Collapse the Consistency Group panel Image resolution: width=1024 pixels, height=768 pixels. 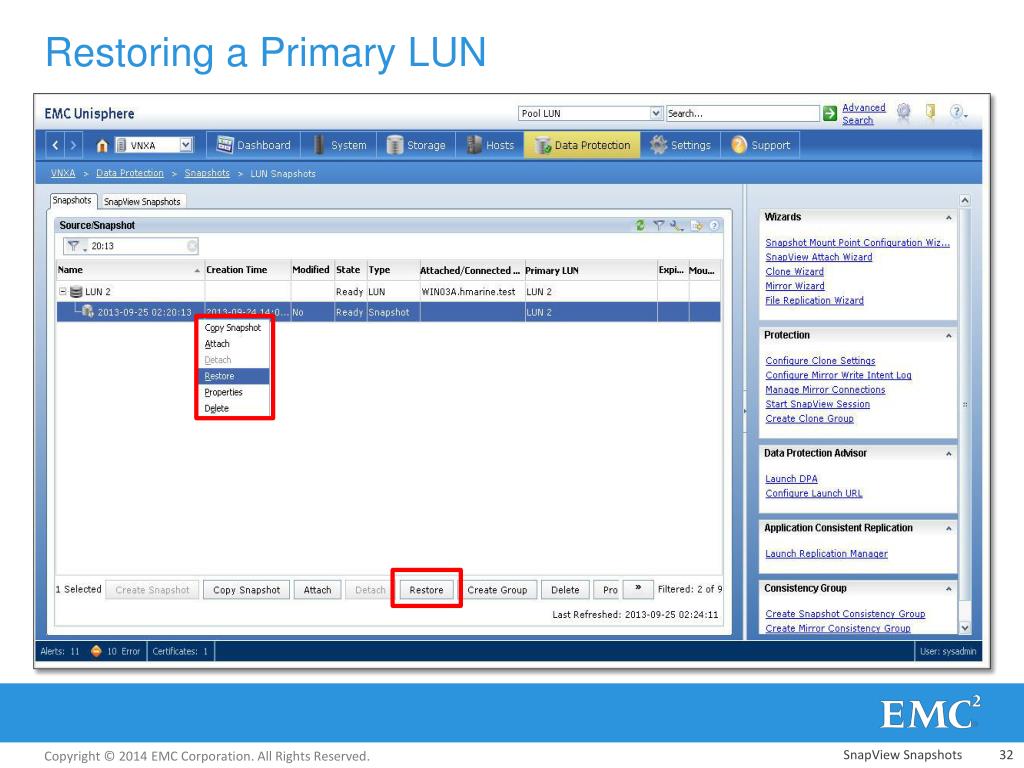coord(948,589)
